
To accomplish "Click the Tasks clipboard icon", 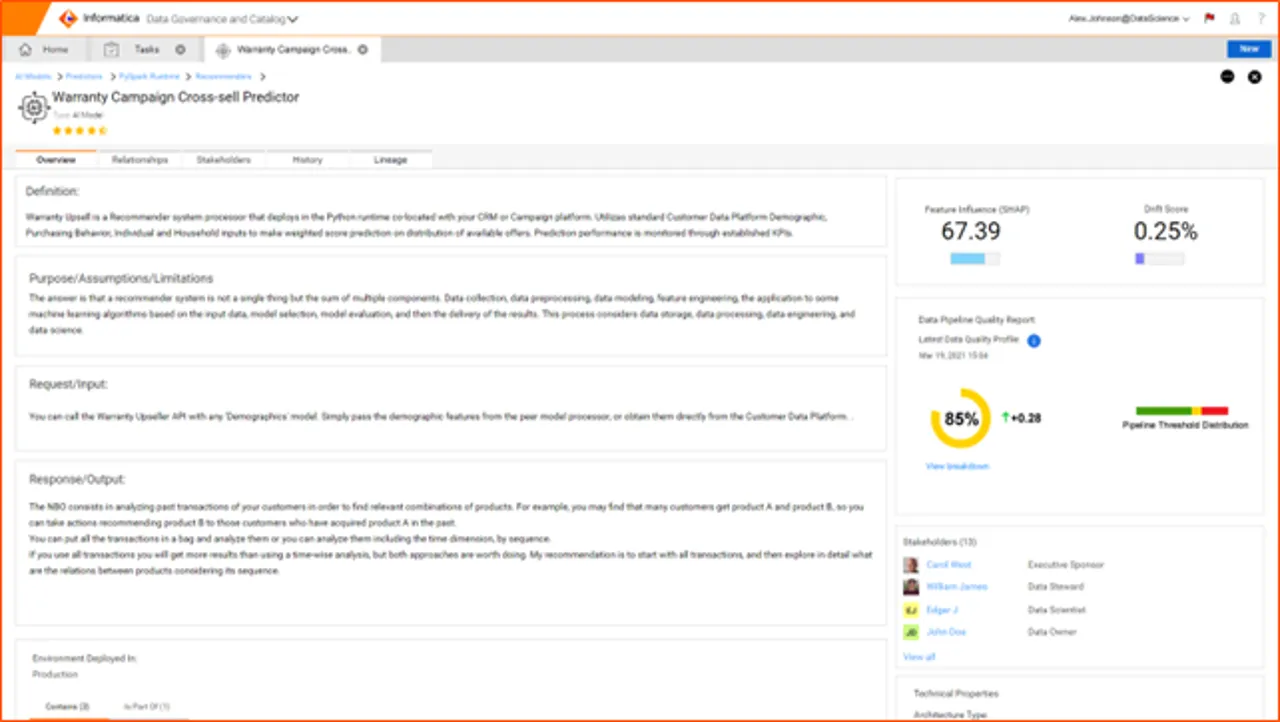I will tap(112, 49).
